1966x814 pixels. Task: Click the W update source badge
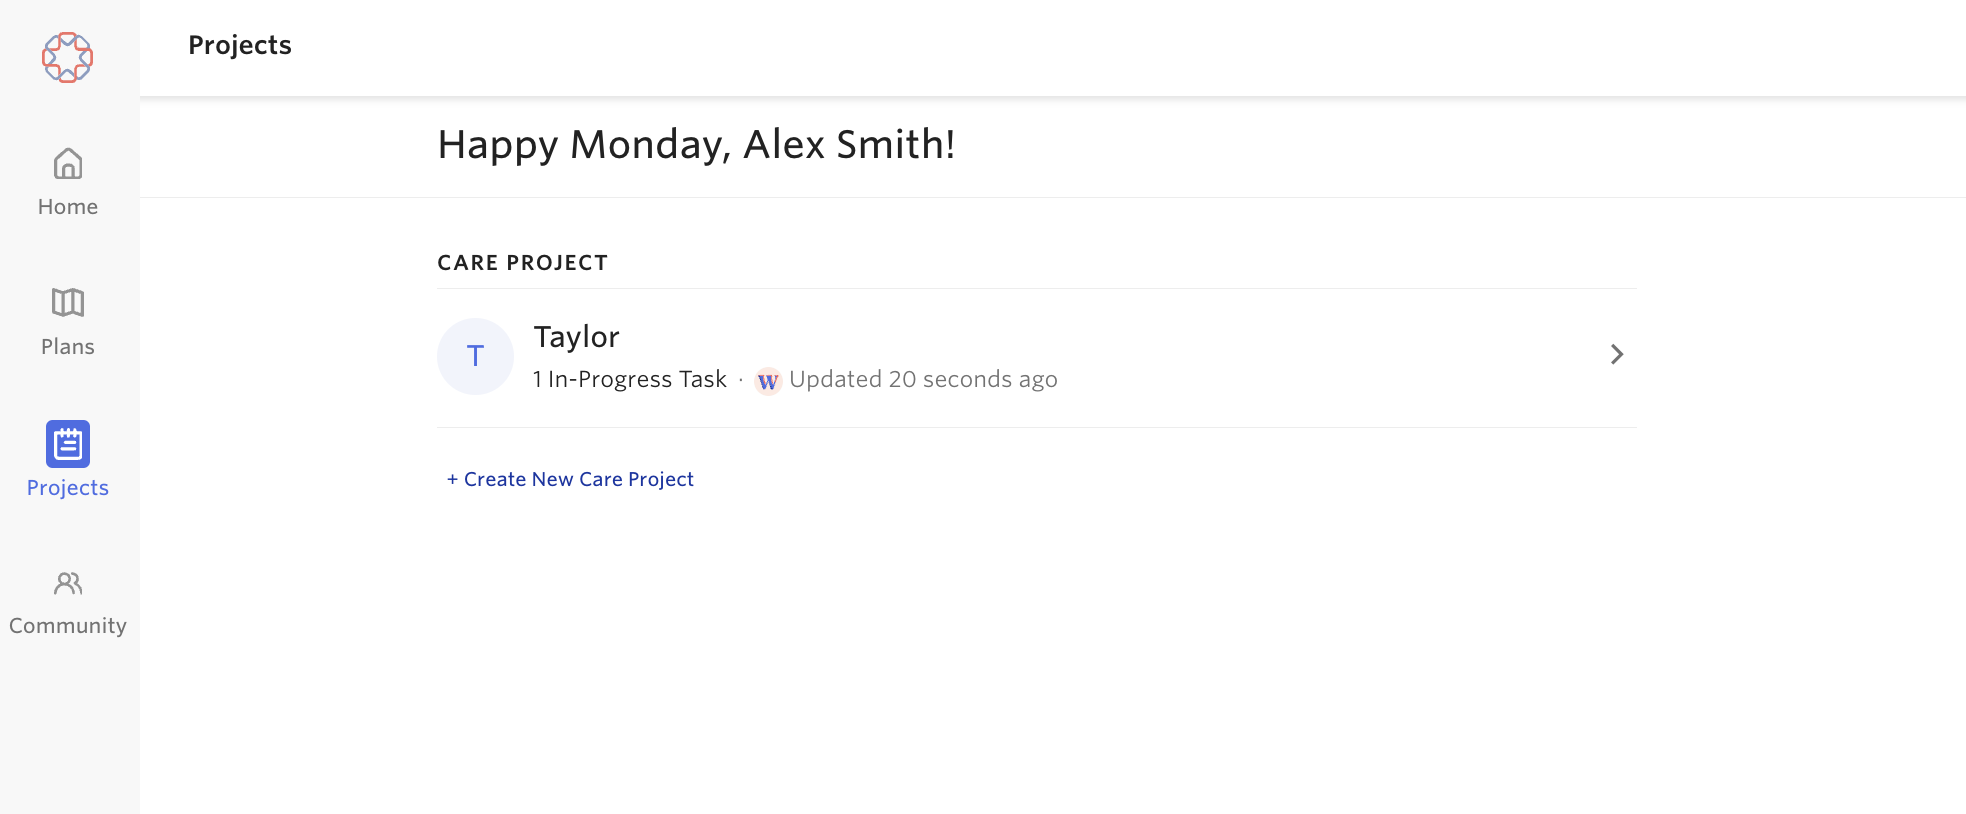[x=767, y=381]
